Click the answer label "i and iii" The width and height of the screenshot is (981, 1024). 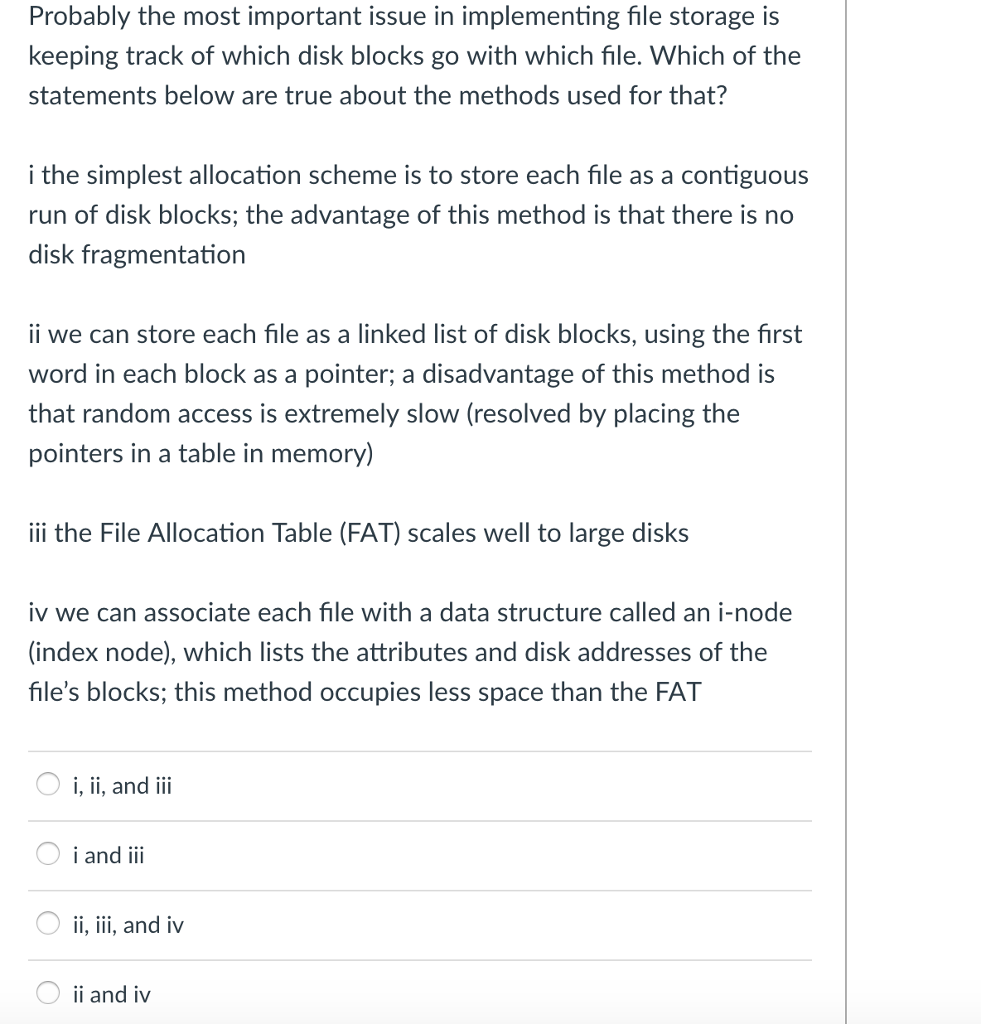pos(108,855)
